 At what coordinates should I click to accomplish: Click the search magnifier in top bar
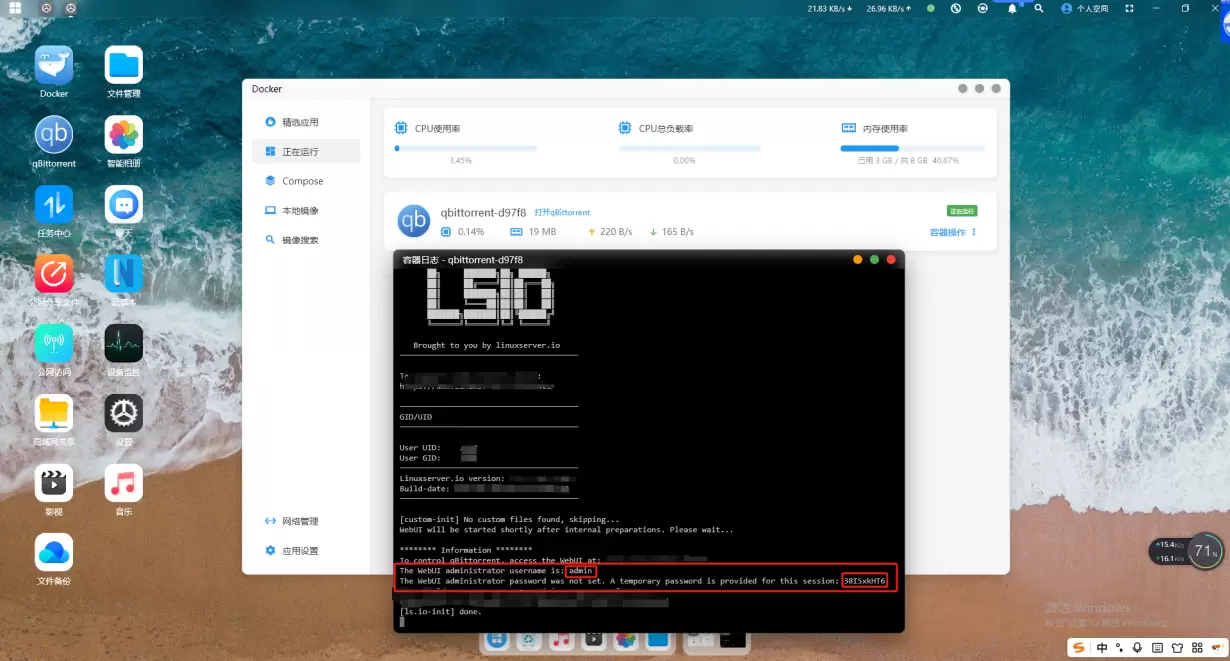click(1039, 8)
